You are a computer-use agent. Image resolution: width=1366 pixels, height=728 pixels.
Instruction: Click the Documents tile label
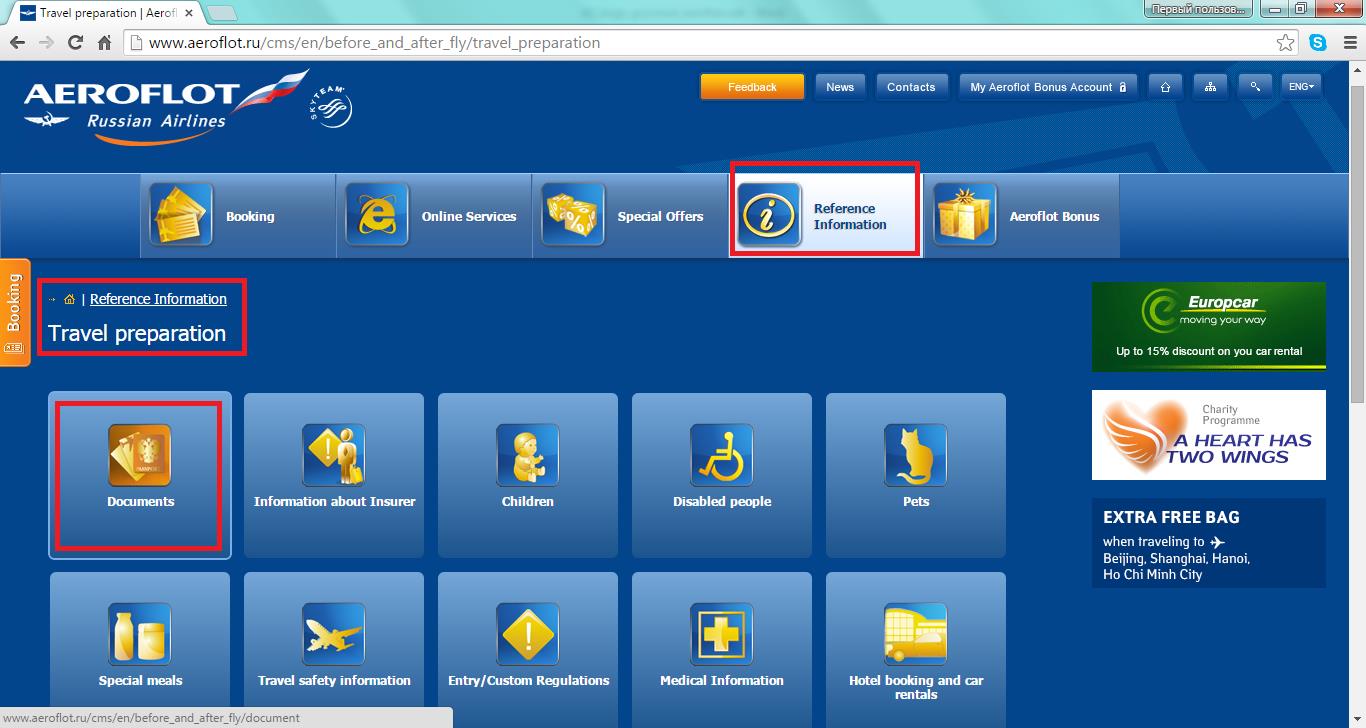[x=141, y=501]
